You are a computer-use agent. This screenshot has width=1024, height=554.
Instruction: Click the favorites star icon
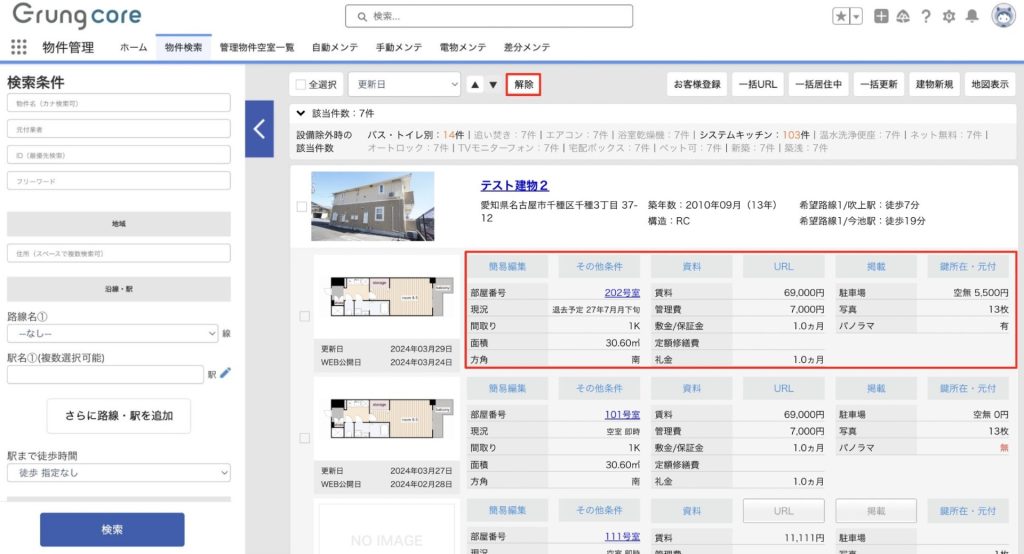(842, 16)
